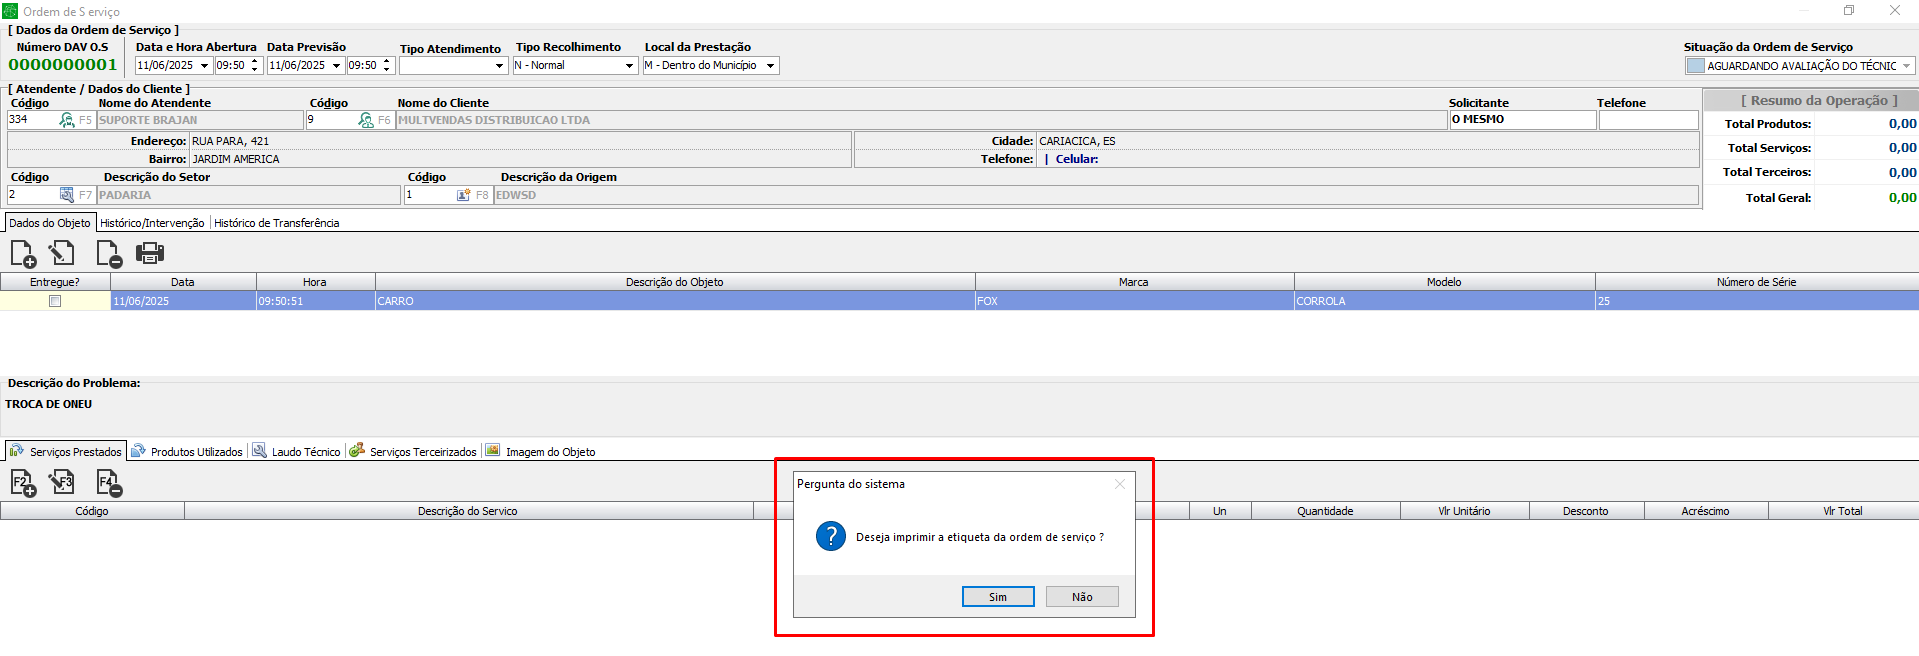Click the printer icon in object toolbar
Image resolution: width=1919 pixels, height=656 pixels.
point(150,254)
